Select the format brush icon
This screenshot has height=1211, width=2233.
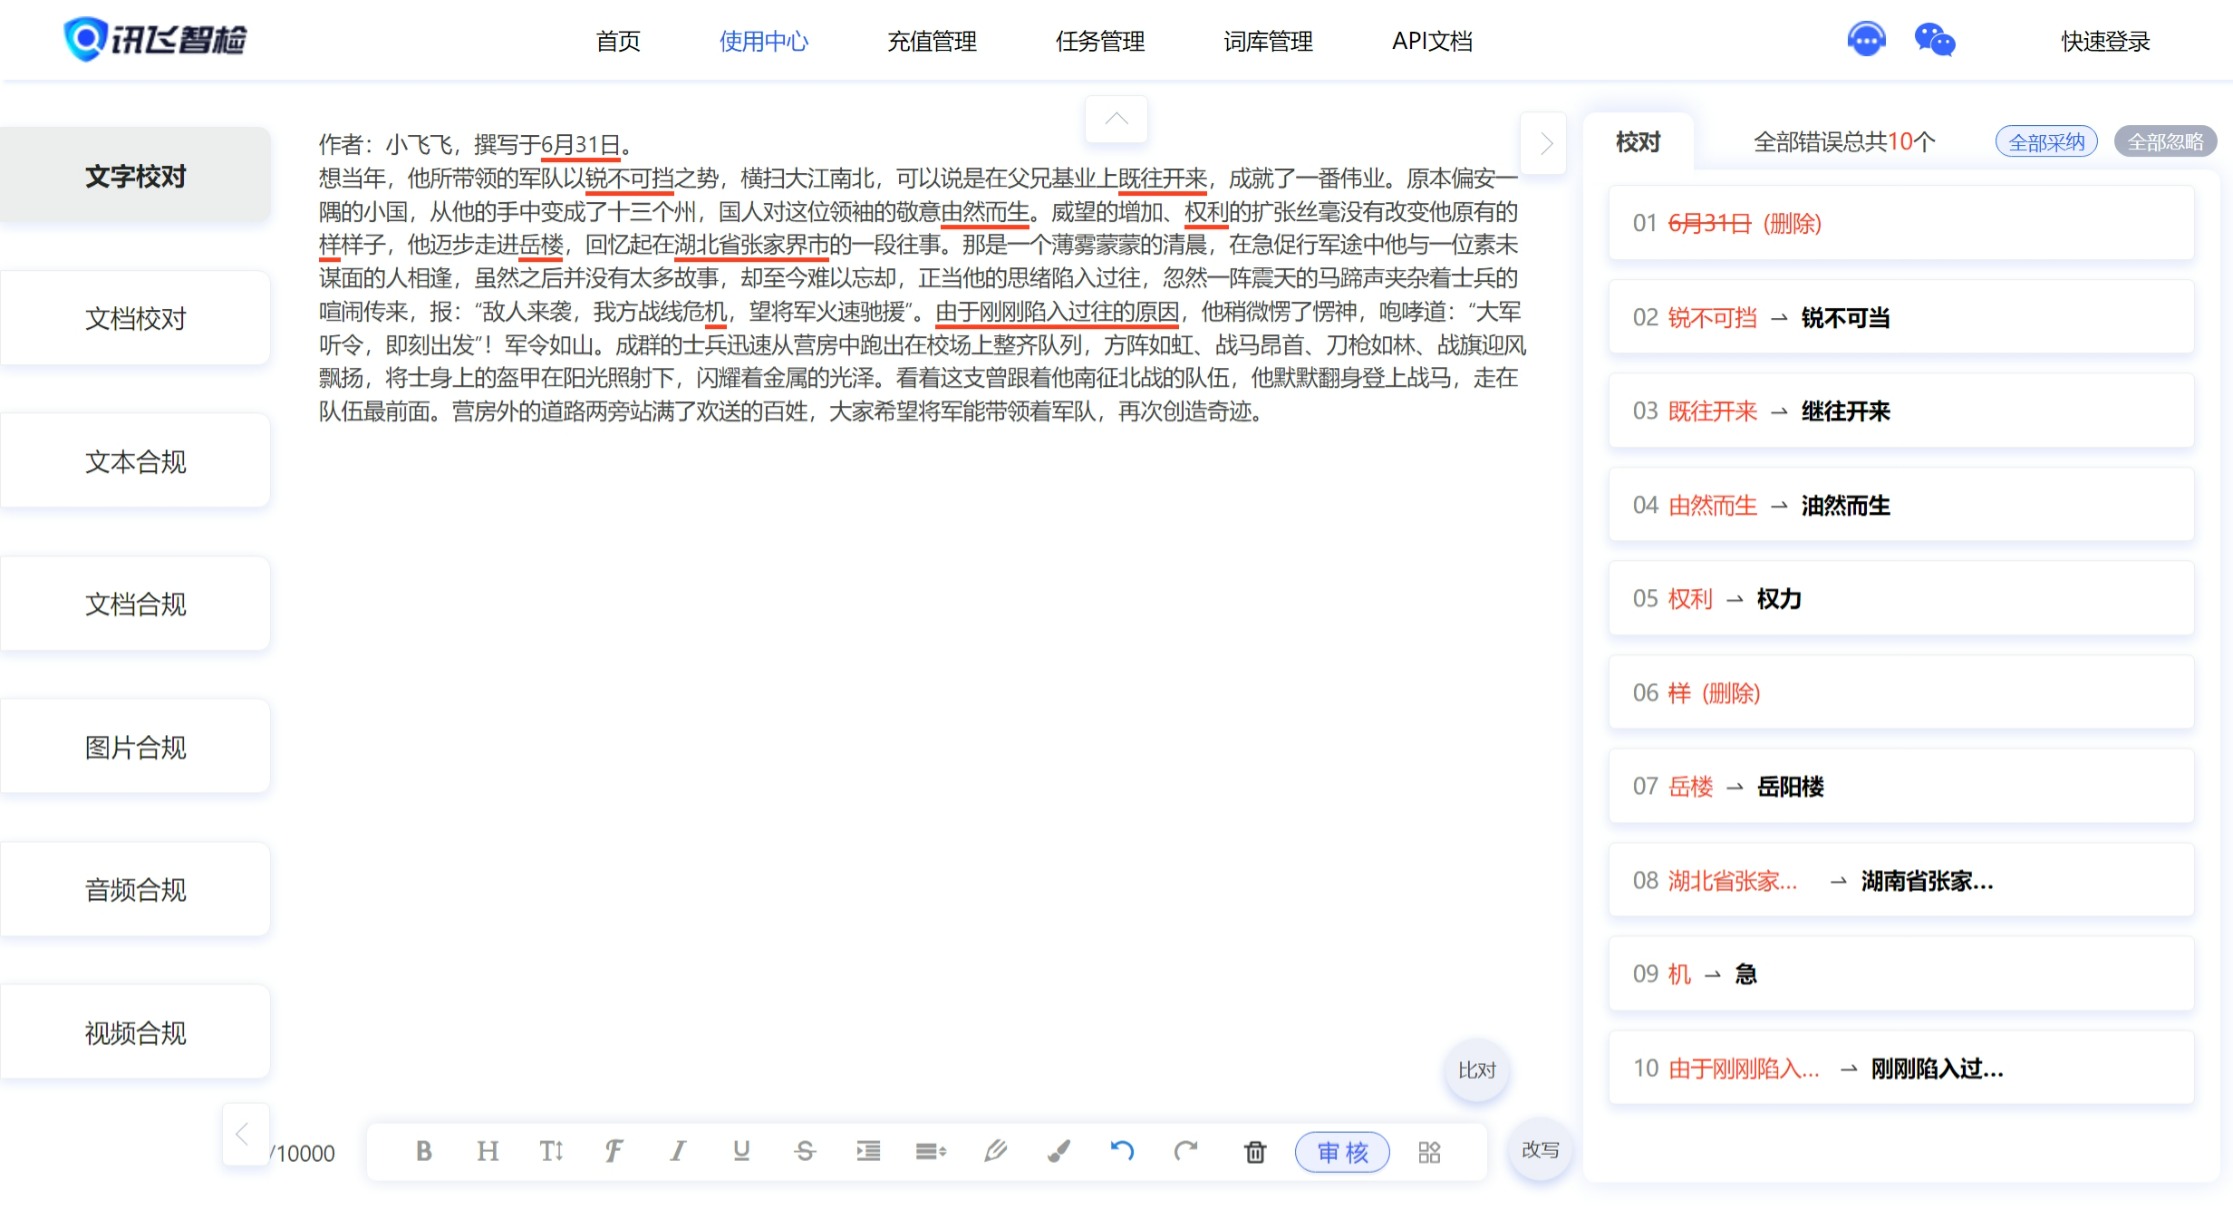click(x=1059, y=1151)
